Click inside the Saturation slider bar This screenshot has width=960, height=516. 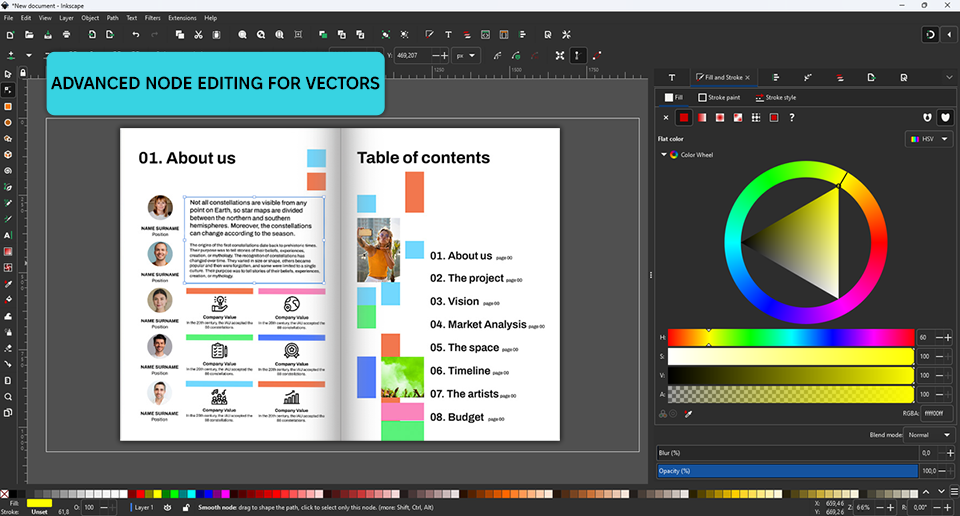[x=790, y=356]
